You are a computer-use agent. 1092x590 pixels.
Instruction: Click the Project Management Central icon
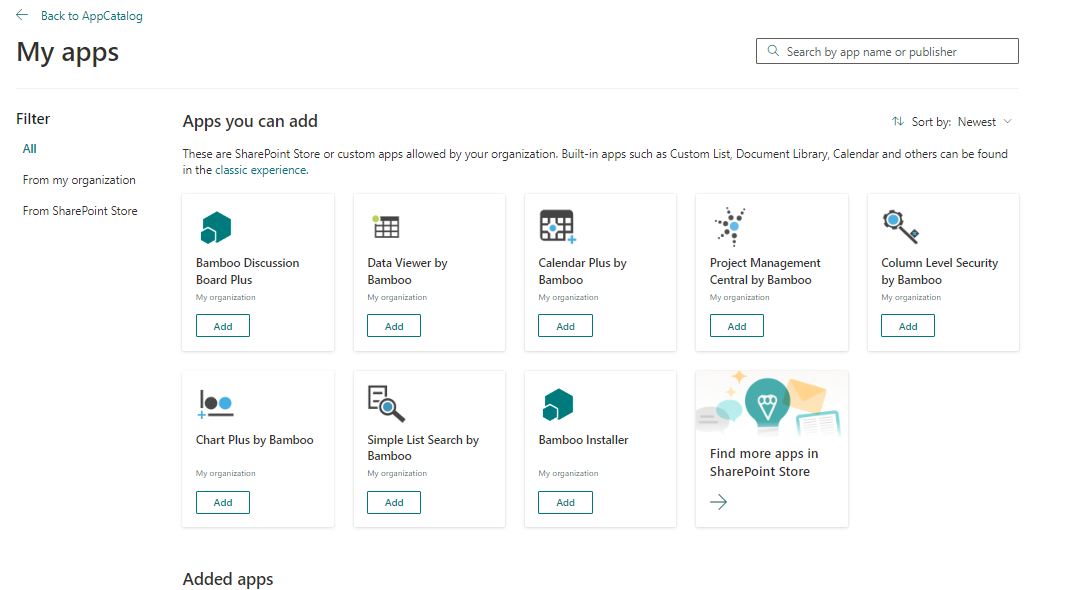point(730,226)
